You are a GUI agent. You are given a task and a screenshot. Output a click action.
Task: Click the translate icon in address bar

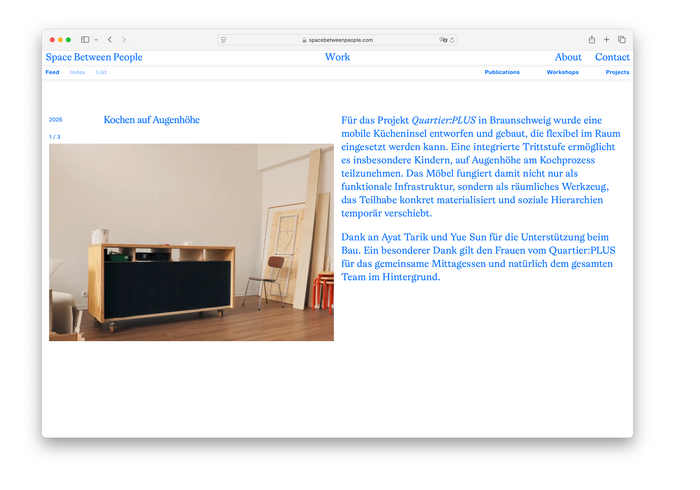pyautogui.click(x=443, y=40)
